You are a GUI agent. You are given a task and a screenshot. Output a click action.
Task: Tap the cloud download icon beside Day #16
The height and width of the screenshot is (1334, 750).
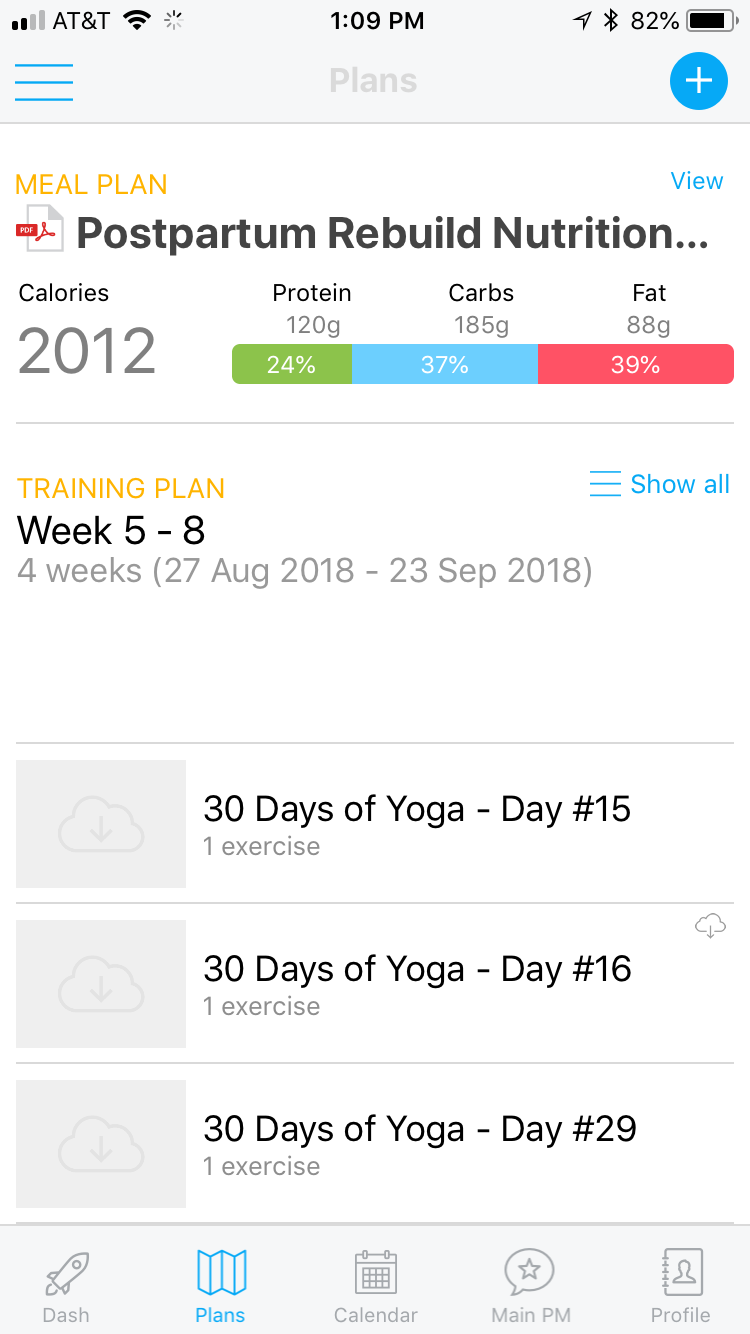tap(710, 927)
